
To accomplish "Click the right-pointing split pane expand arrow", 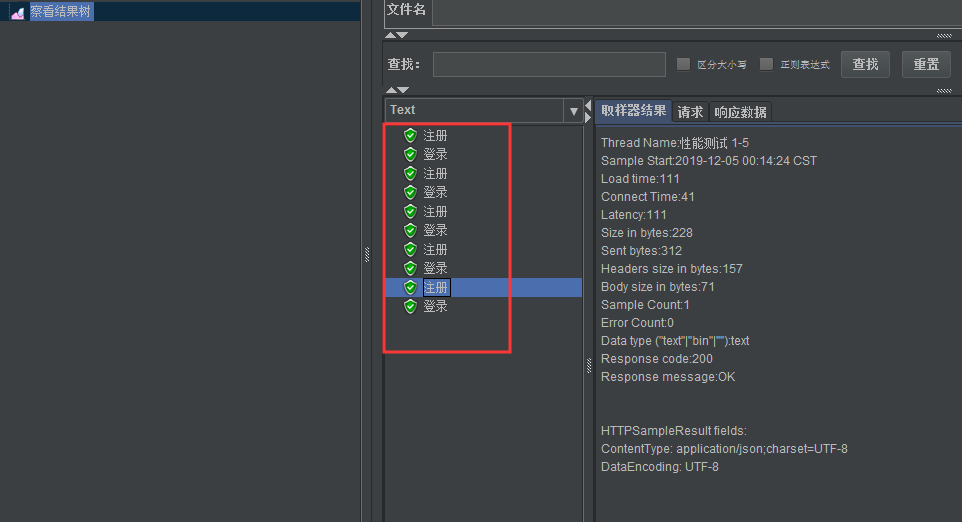I will [588, 117].
